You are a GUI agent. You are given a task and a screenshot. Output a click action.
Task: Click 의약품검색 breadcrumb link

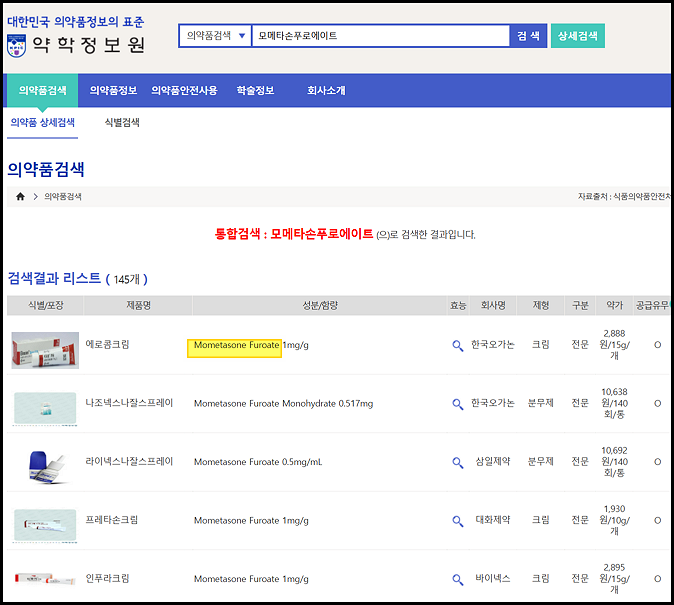click(x=63, y=197)
